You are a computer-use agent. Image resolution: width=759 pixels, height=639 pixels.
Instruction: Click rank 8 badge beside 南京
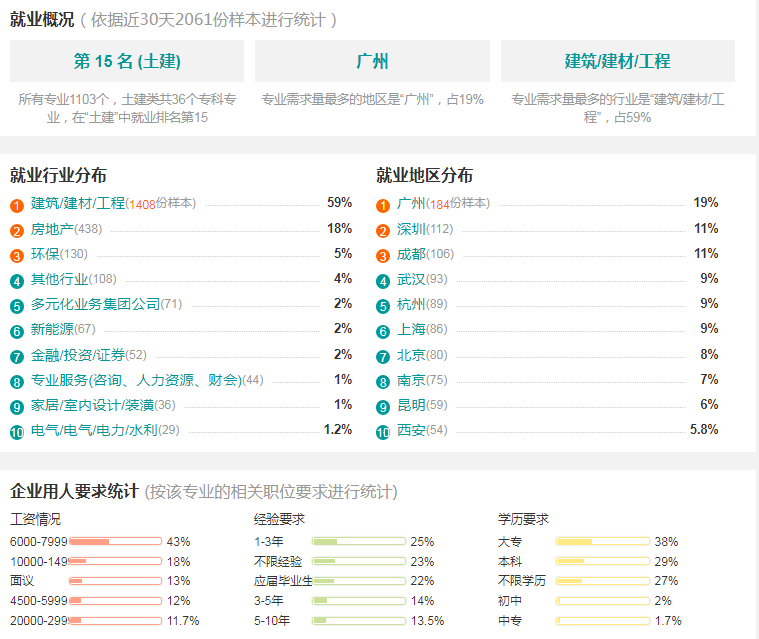tap(383, 382)
